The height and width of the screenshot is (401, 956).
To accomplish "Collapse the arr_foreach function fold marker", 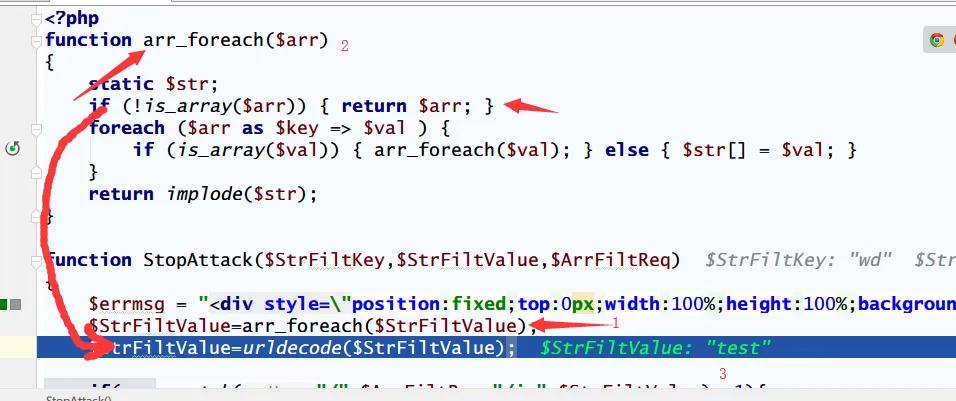I will [37, 41].
